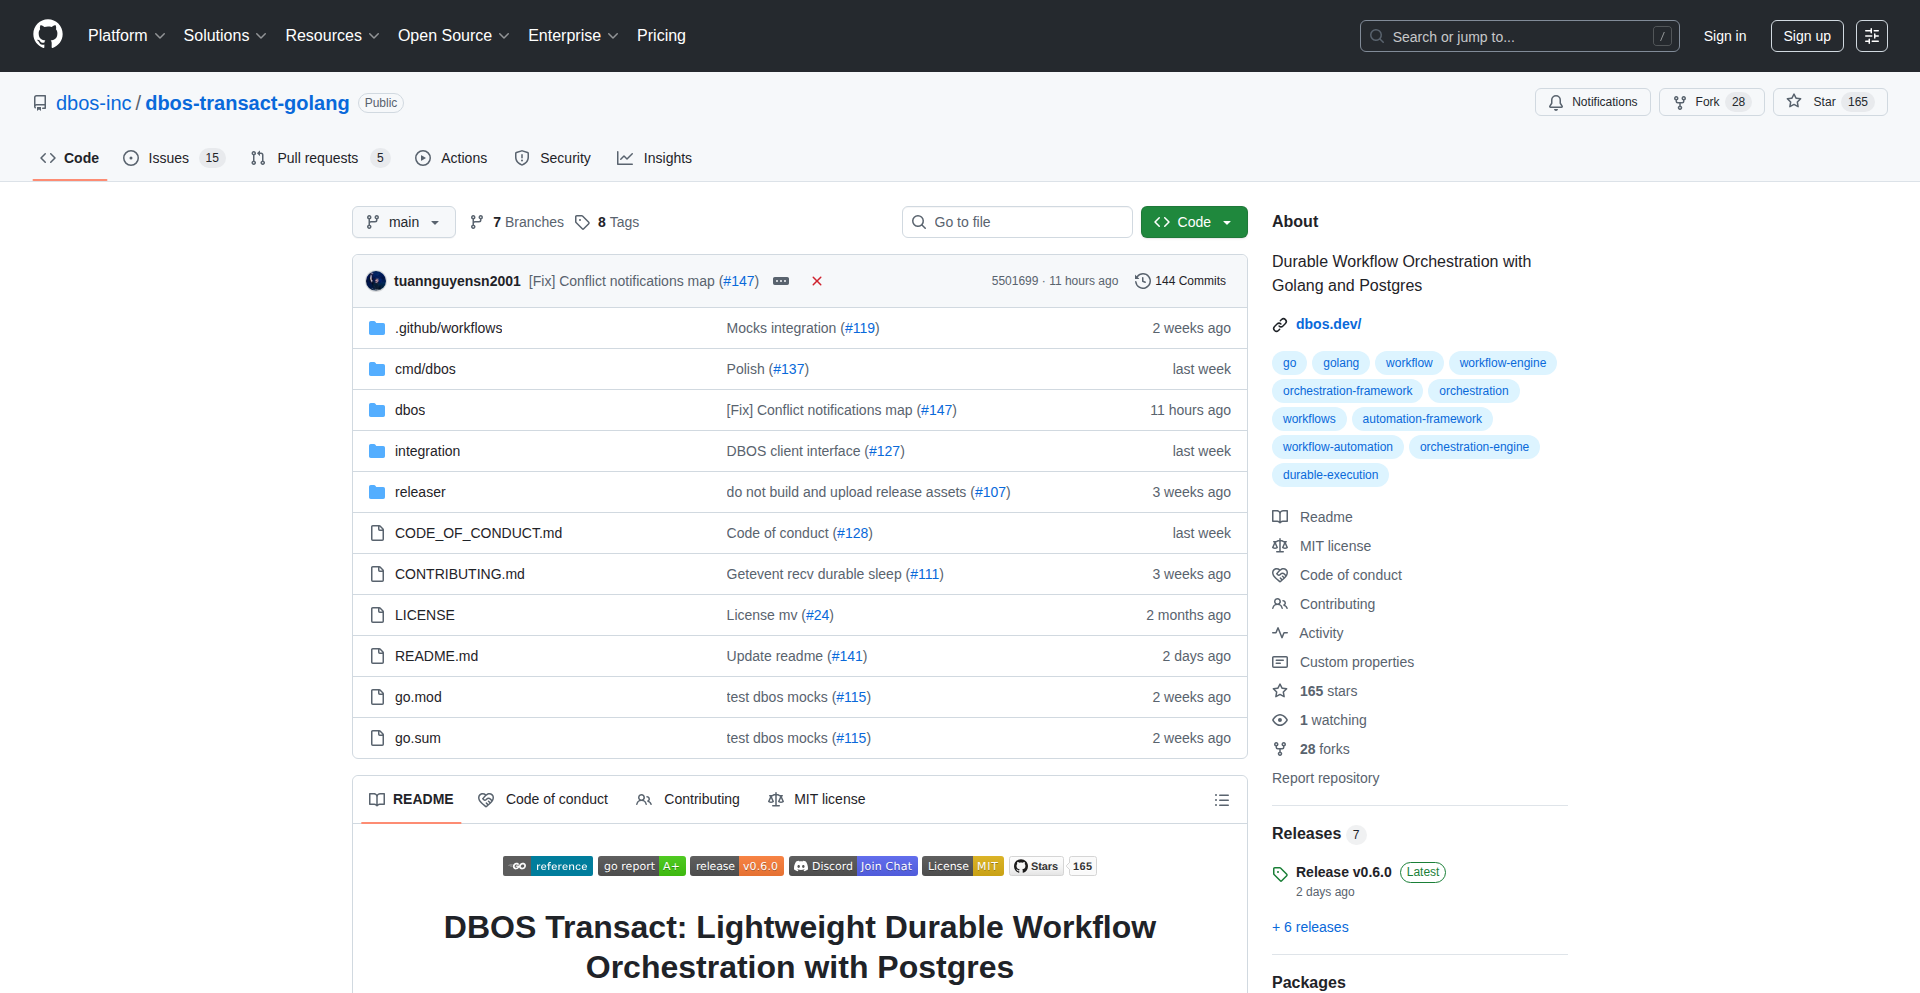Click the durable-execution topic tag

[x=1330, y=475]
